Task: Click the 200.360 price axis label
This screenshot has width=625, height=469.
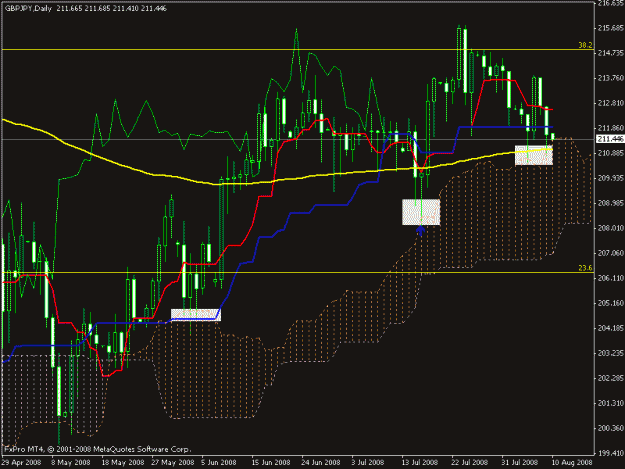Action: pyautogui.click(x=611, y=428)
